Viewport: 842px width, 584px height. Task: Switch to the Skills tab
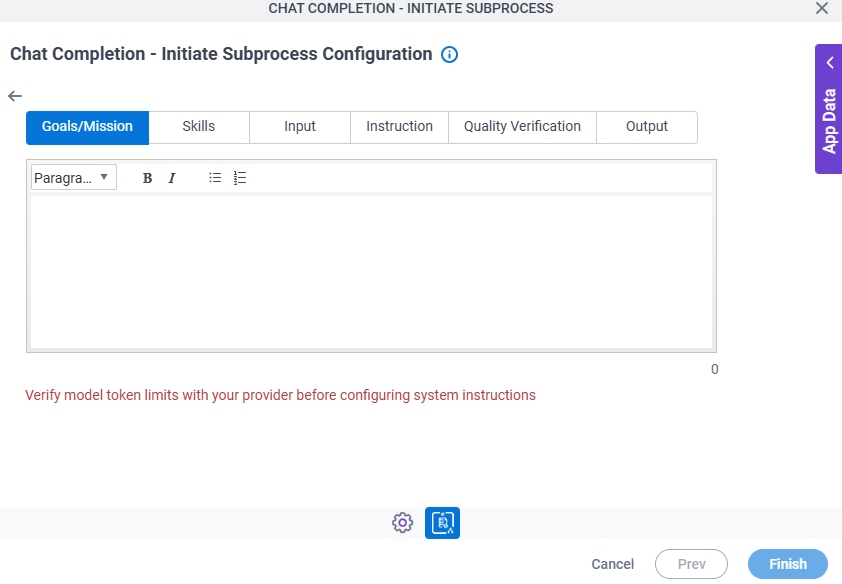[199, 127]
